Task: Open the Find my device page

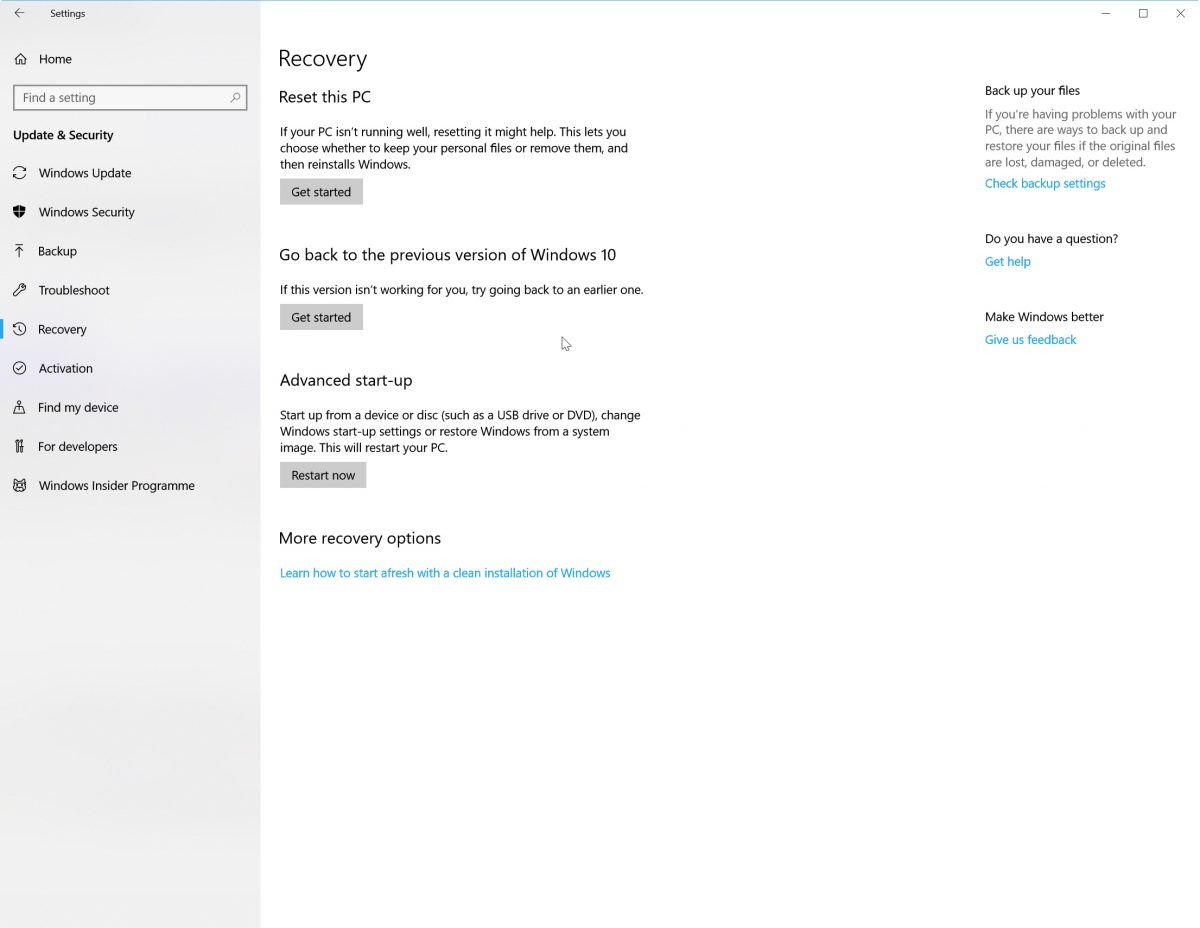Action: click(130, 407)
